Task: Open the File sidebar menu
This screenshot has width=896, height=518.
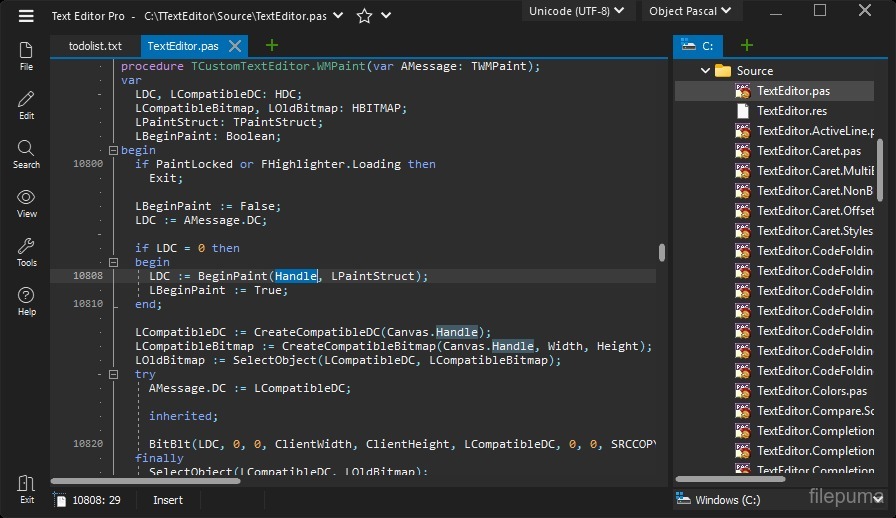Action: (x=26, y=55)
